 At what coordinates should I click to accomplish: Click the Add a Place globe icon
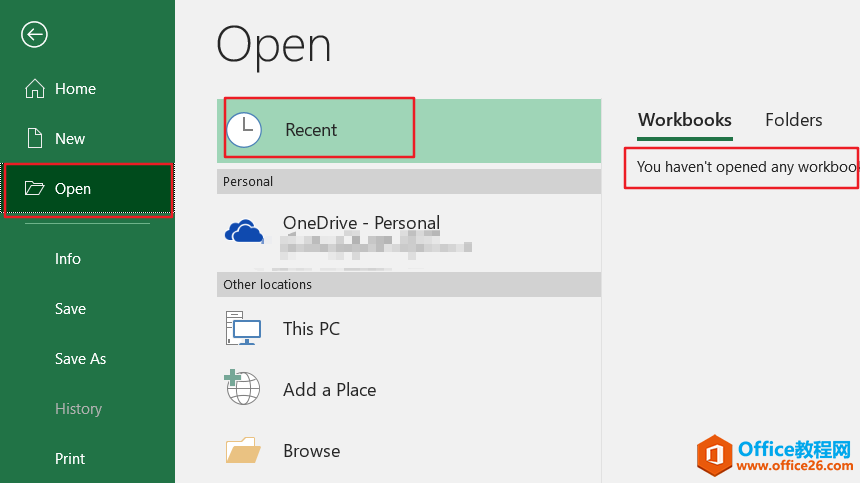[x=243, y=388]
